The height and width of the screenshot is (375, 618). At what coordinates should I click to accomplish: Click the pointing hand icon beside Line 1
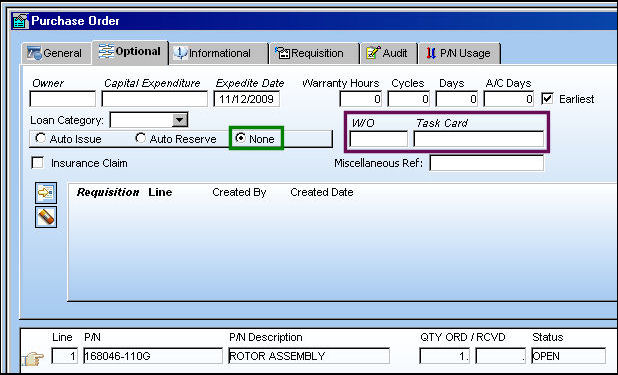pyautogui.click(x=33, y=358)
